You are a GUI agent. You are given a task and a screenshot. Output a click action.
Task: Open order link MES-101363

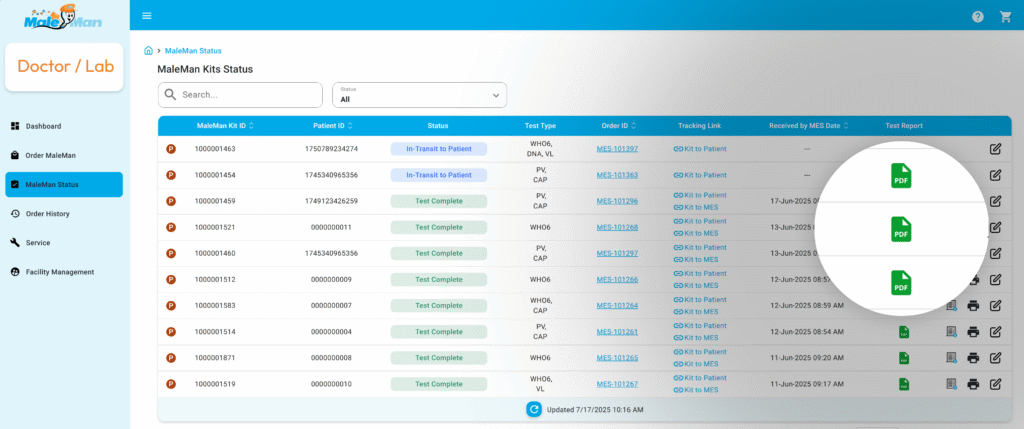coord(617,175)
